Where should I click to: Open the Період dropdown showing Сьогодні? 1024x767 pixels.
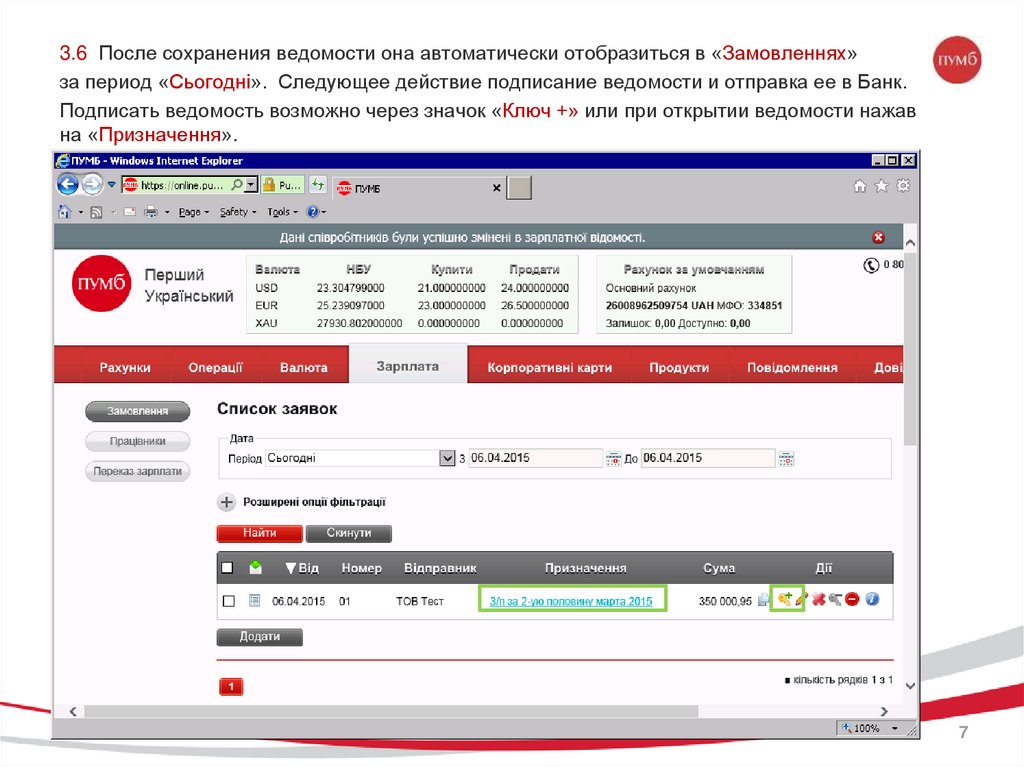pos(447,458)
